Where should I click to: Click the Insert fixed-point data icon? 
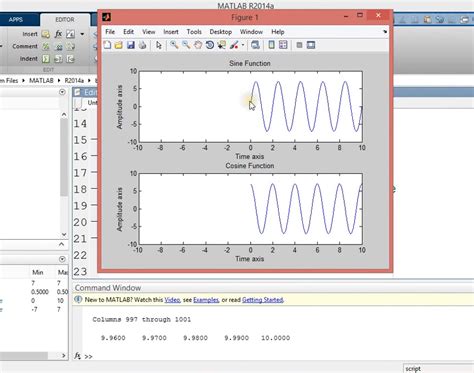pyautogui.click(x=70, y=34)
